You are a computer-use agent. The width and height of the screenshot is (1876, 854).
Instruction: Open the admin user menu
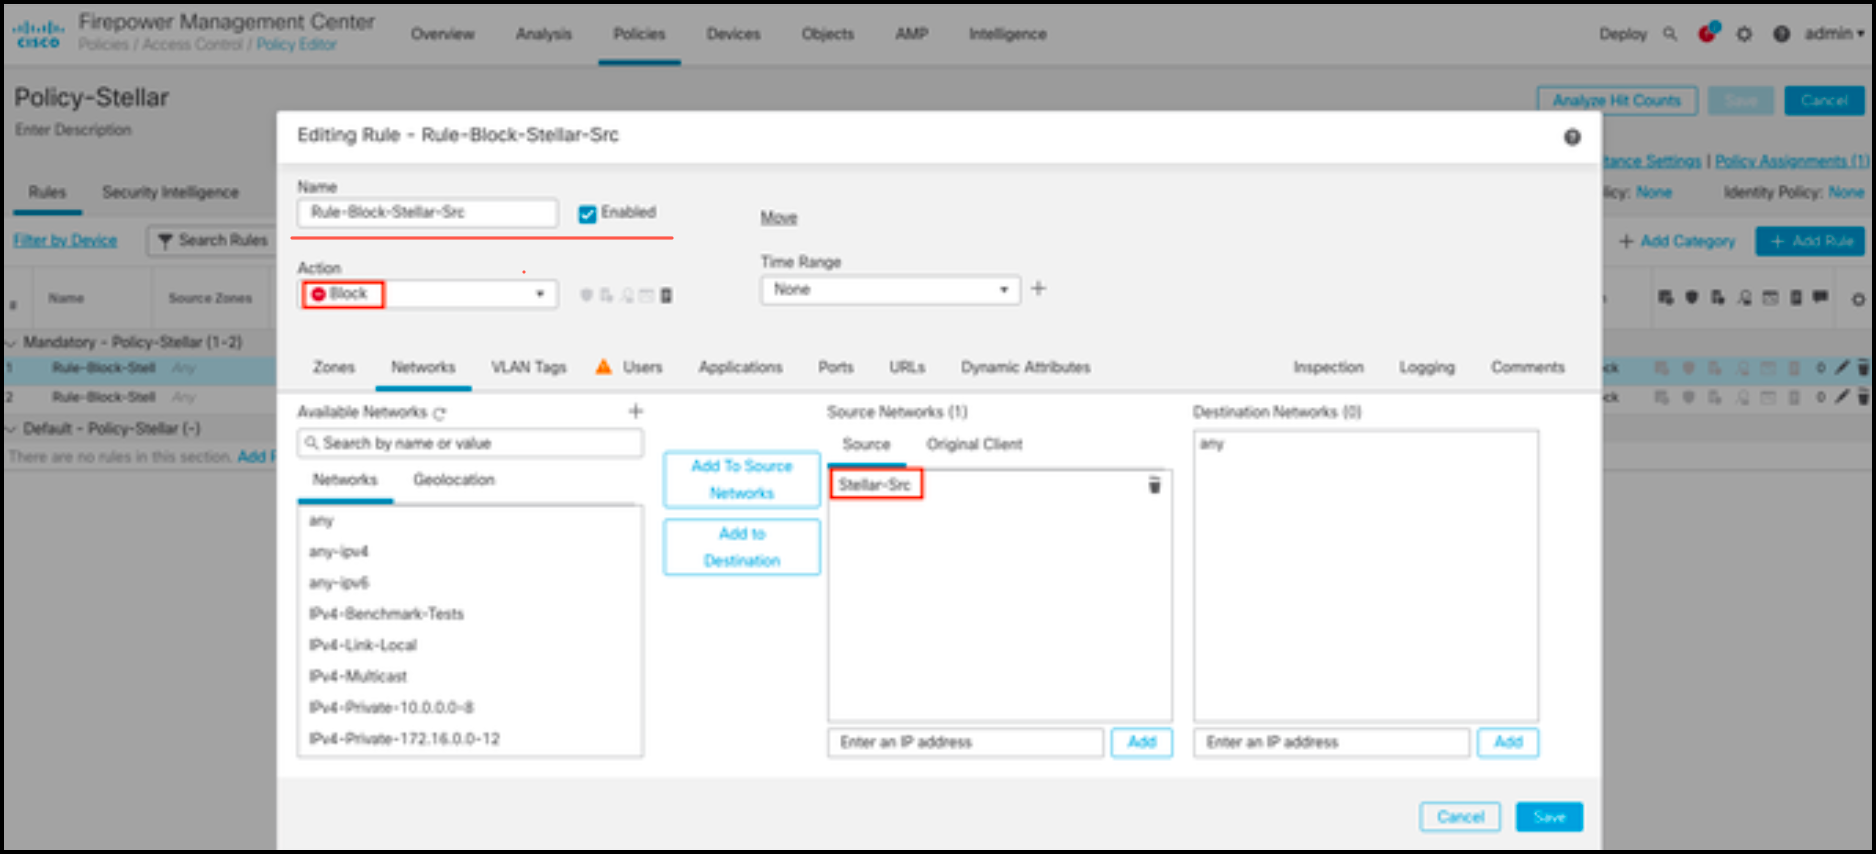[1834, 34]
